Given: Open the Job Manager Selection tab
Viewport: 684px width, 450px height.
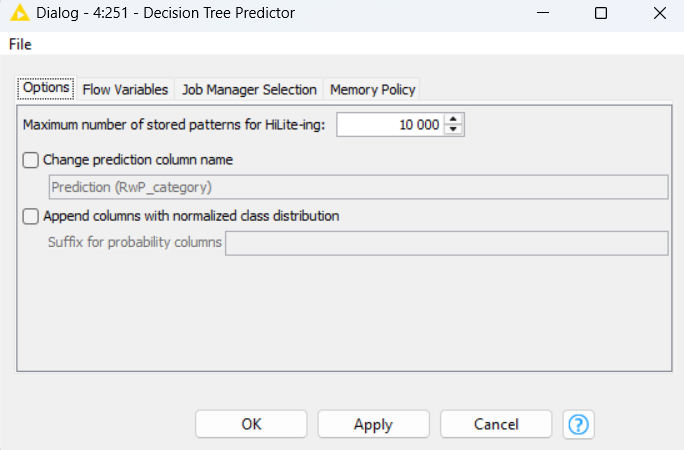Looking at the screenshot, I should pos(249,89).
